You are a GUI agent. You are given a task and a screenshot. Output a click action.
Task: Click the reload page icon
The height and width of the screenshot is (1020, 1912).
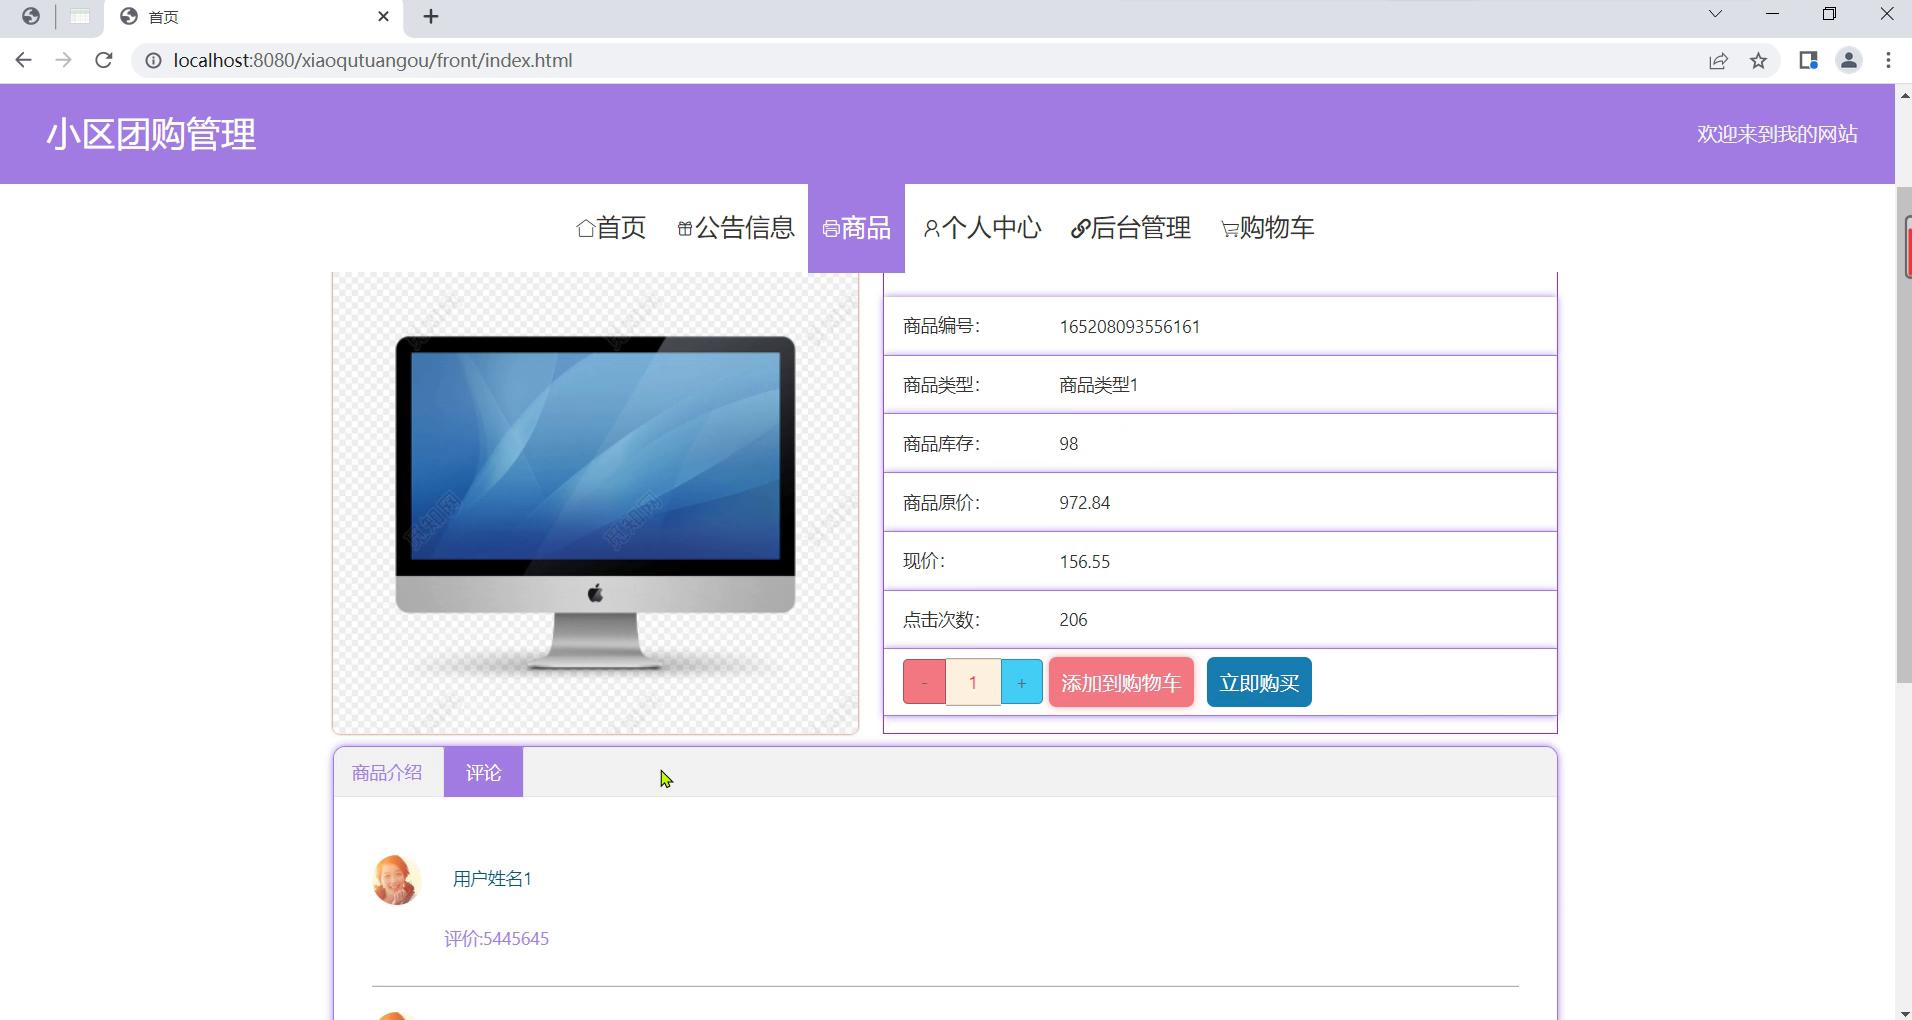coord(103,60)
